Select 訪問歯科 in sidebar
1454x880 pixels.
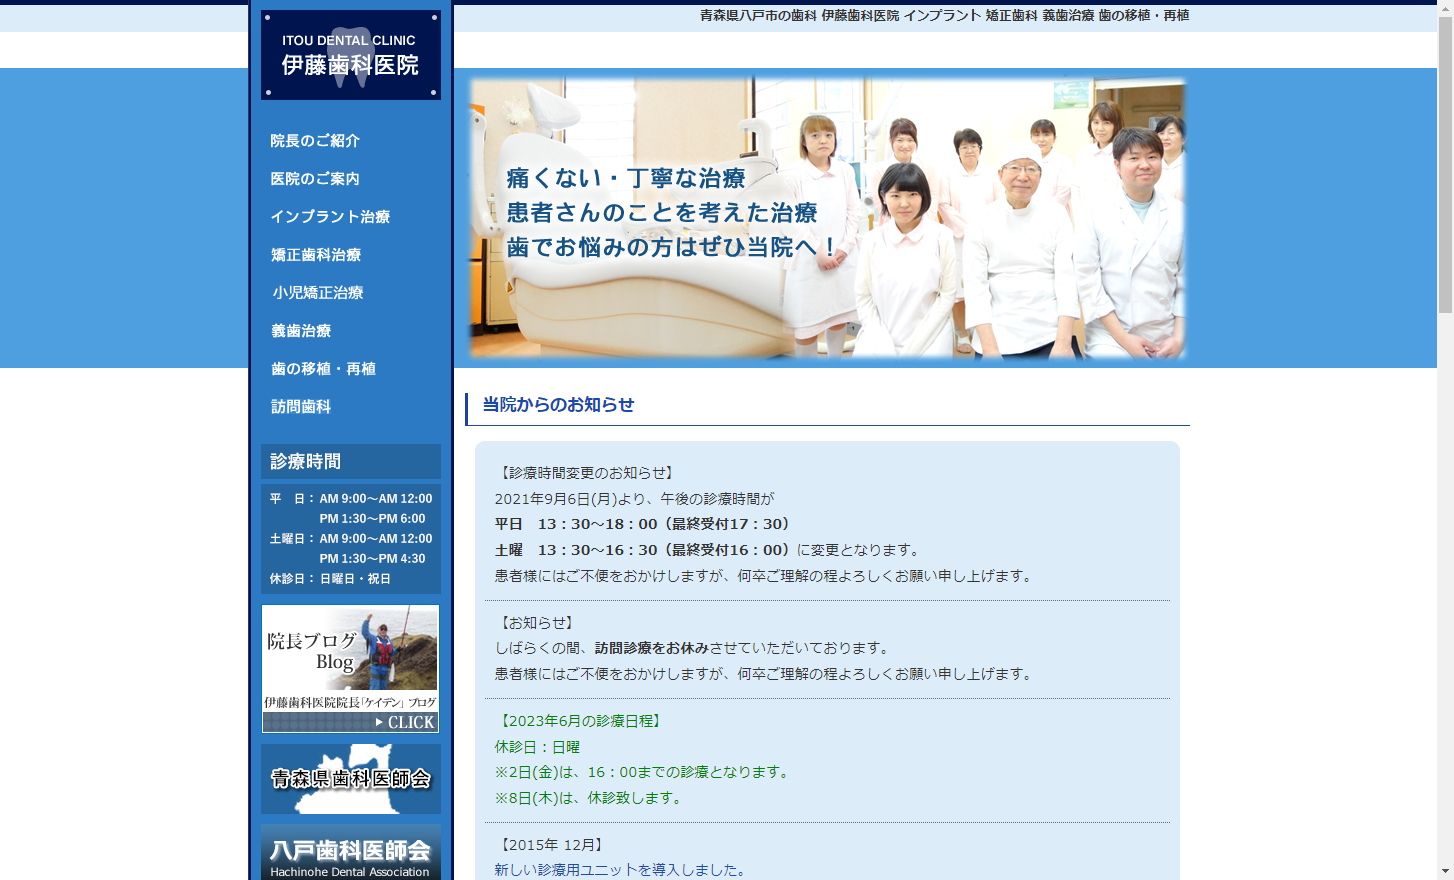pos(301,407)
